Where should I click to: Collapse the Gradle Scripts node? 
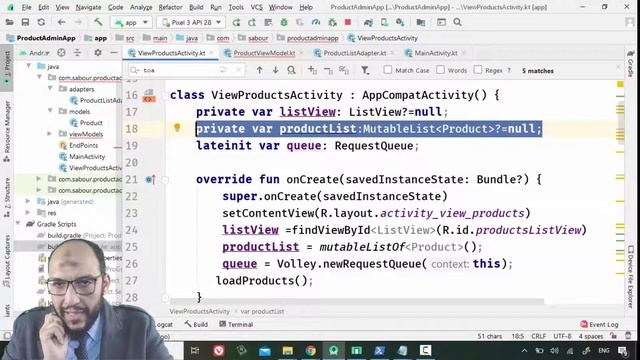click(x=18, y=224)
